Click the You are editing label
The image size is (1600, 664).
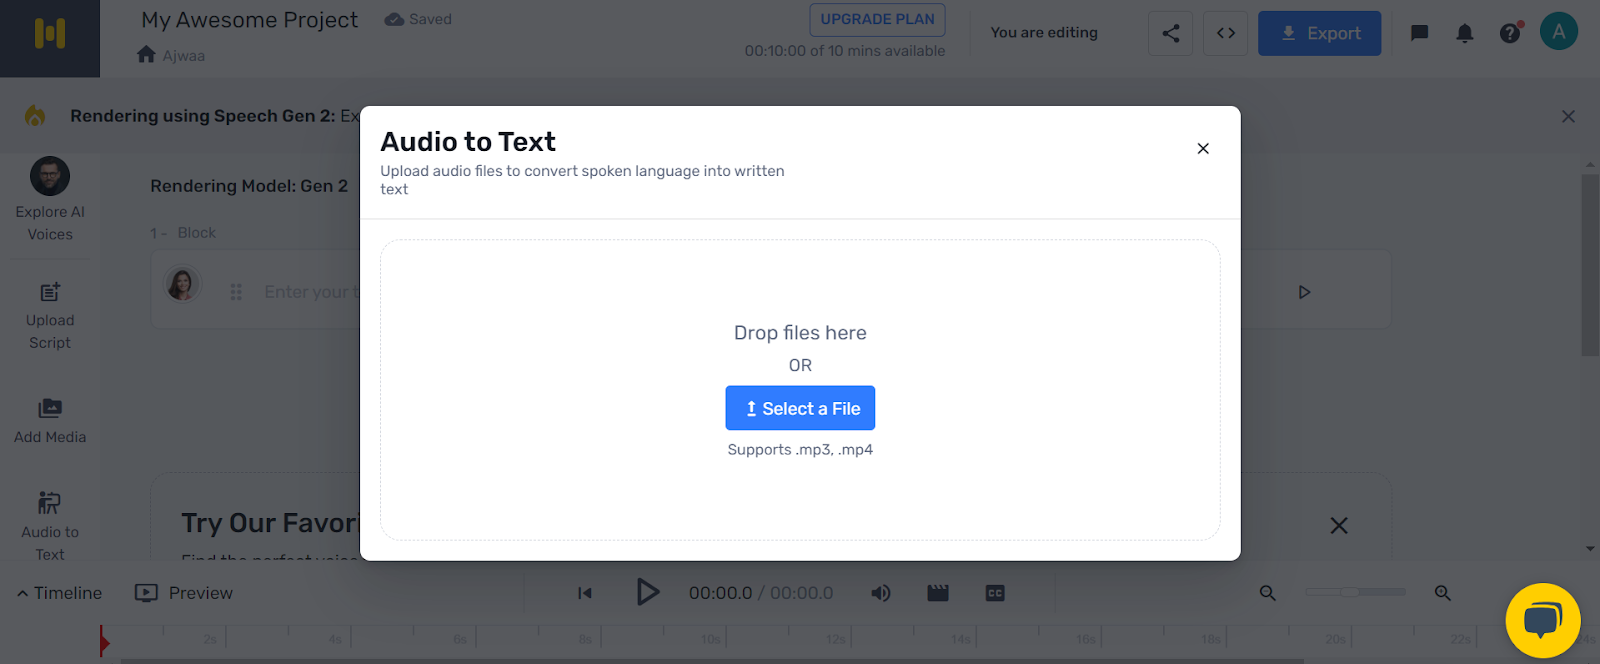coord(1044,32)
